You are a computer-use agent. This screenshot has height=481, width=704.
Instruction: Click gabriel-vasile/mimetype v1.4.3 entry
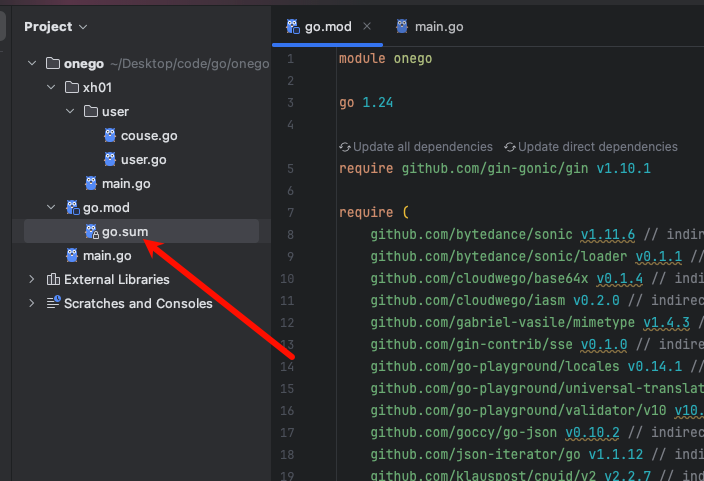tap(530, 322)
